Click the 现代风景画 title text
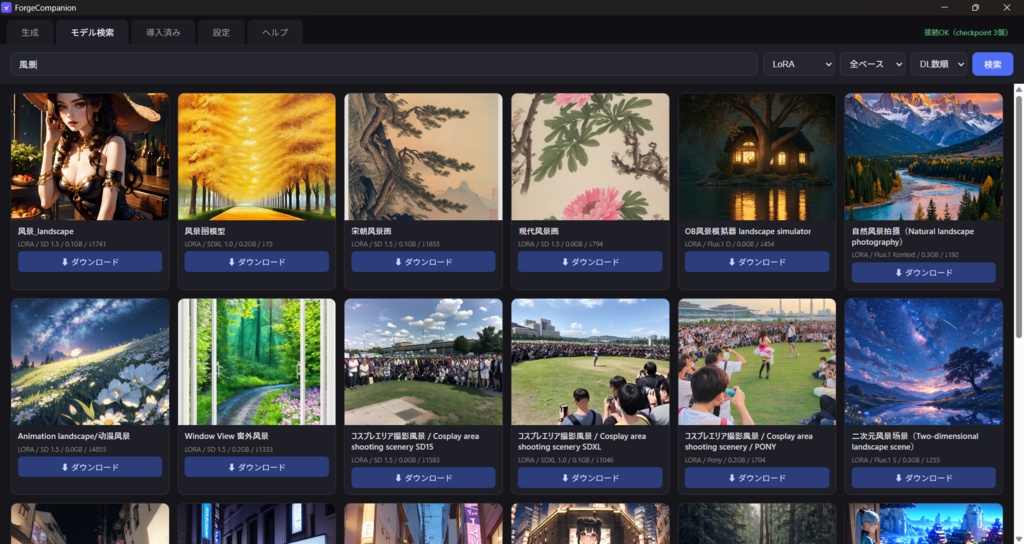This screenshot has width=1024, height=544. (539, 231)
